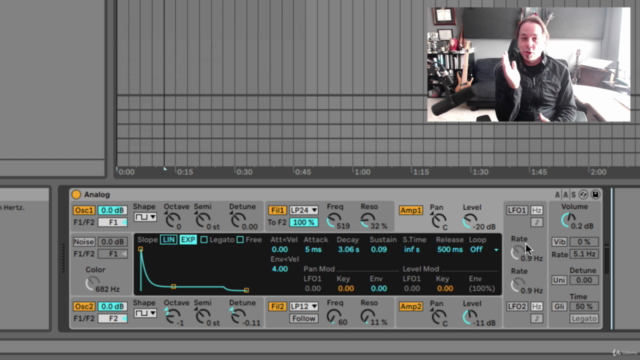Check the envelope Legato checkbox
Viewport: 640px width, 360px height.
click(x=204, y=240)
